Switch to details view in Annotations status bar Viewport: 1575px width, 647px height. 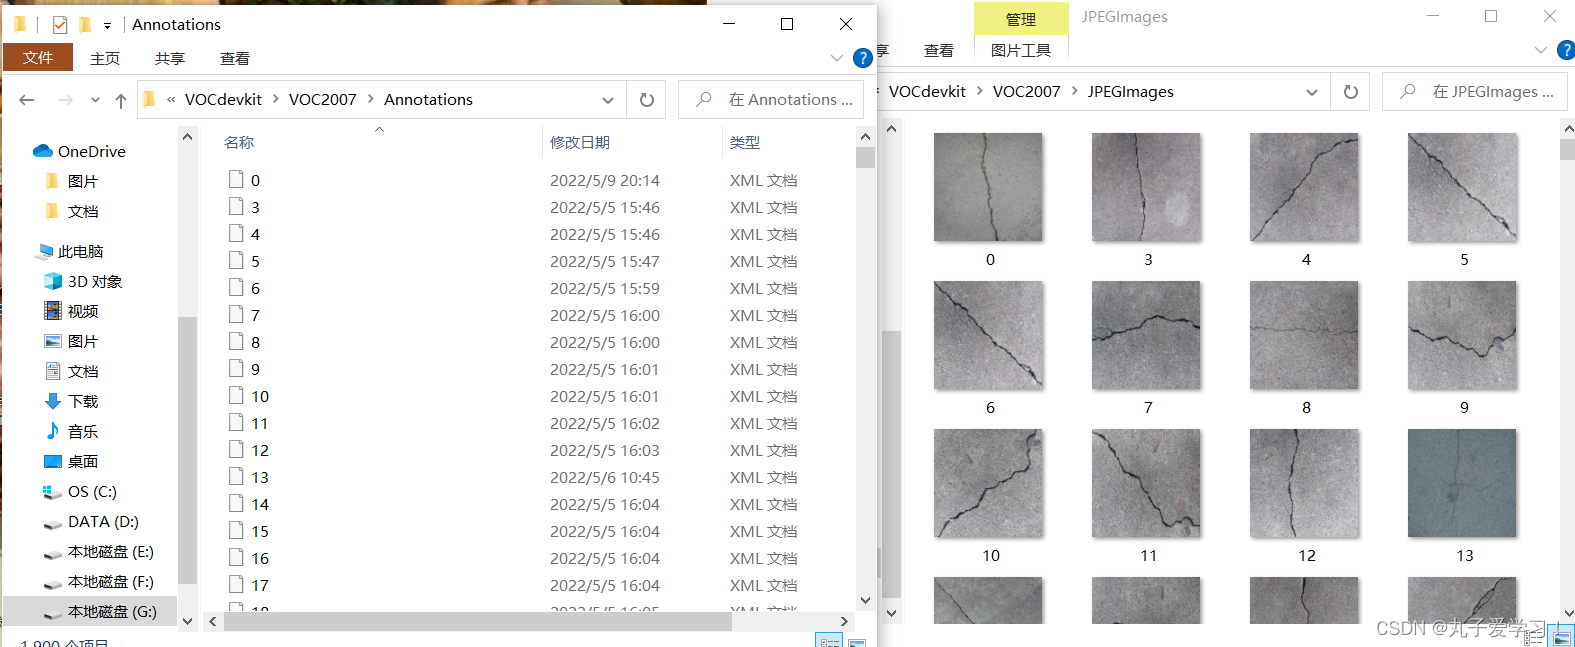pos(829,641)
